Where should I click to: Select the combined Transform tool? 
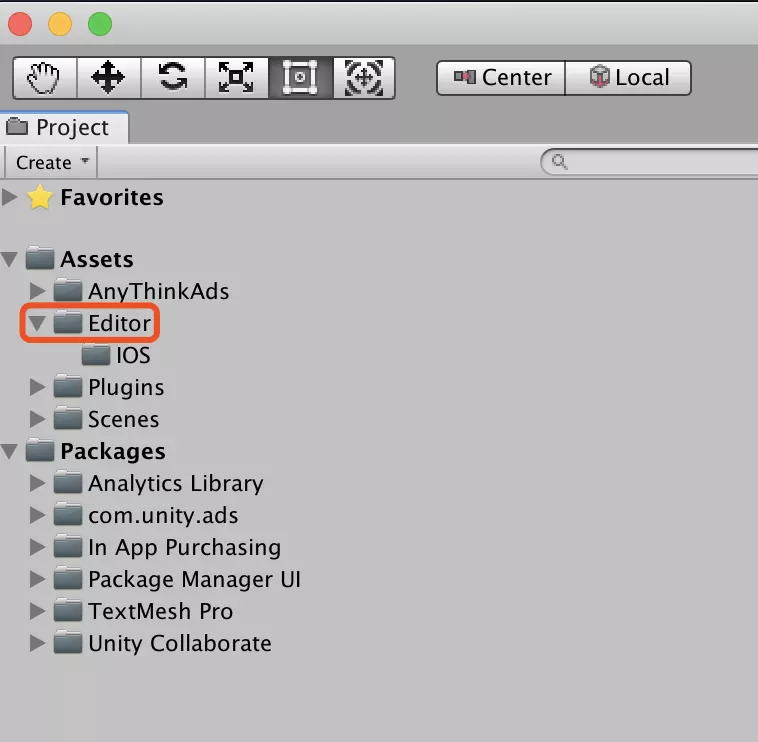(x=363, y=78)
